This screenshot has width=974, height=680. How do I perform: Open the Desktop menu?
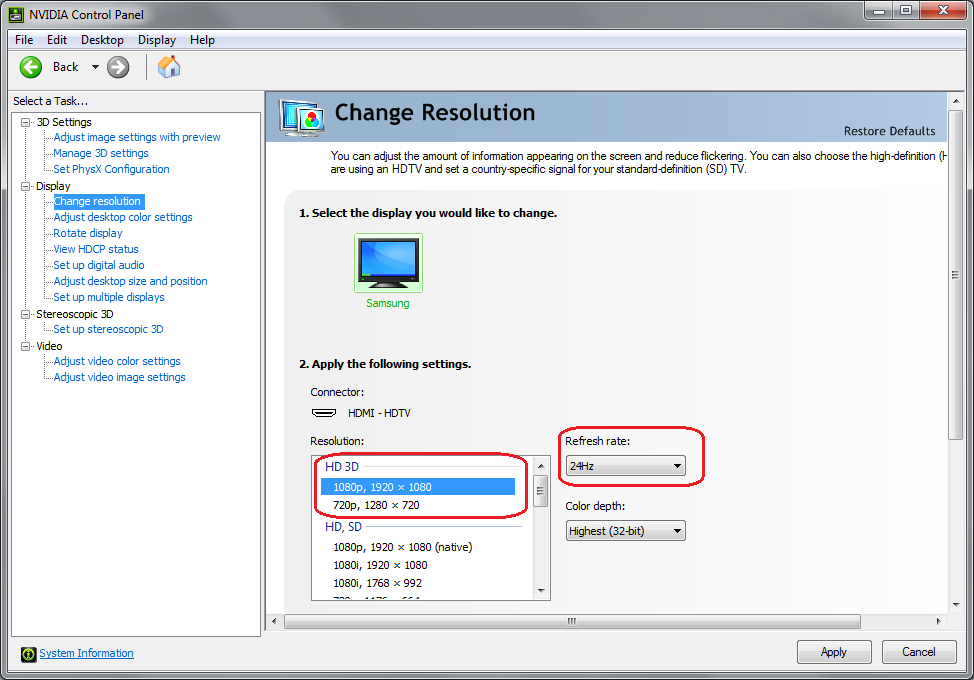[x=102, y=40]
